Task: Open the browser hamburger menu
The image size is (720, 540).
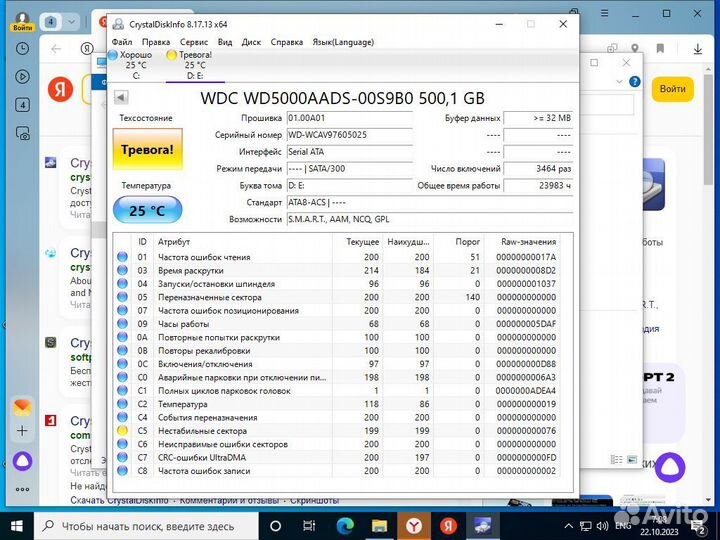Action: (605, 13)
